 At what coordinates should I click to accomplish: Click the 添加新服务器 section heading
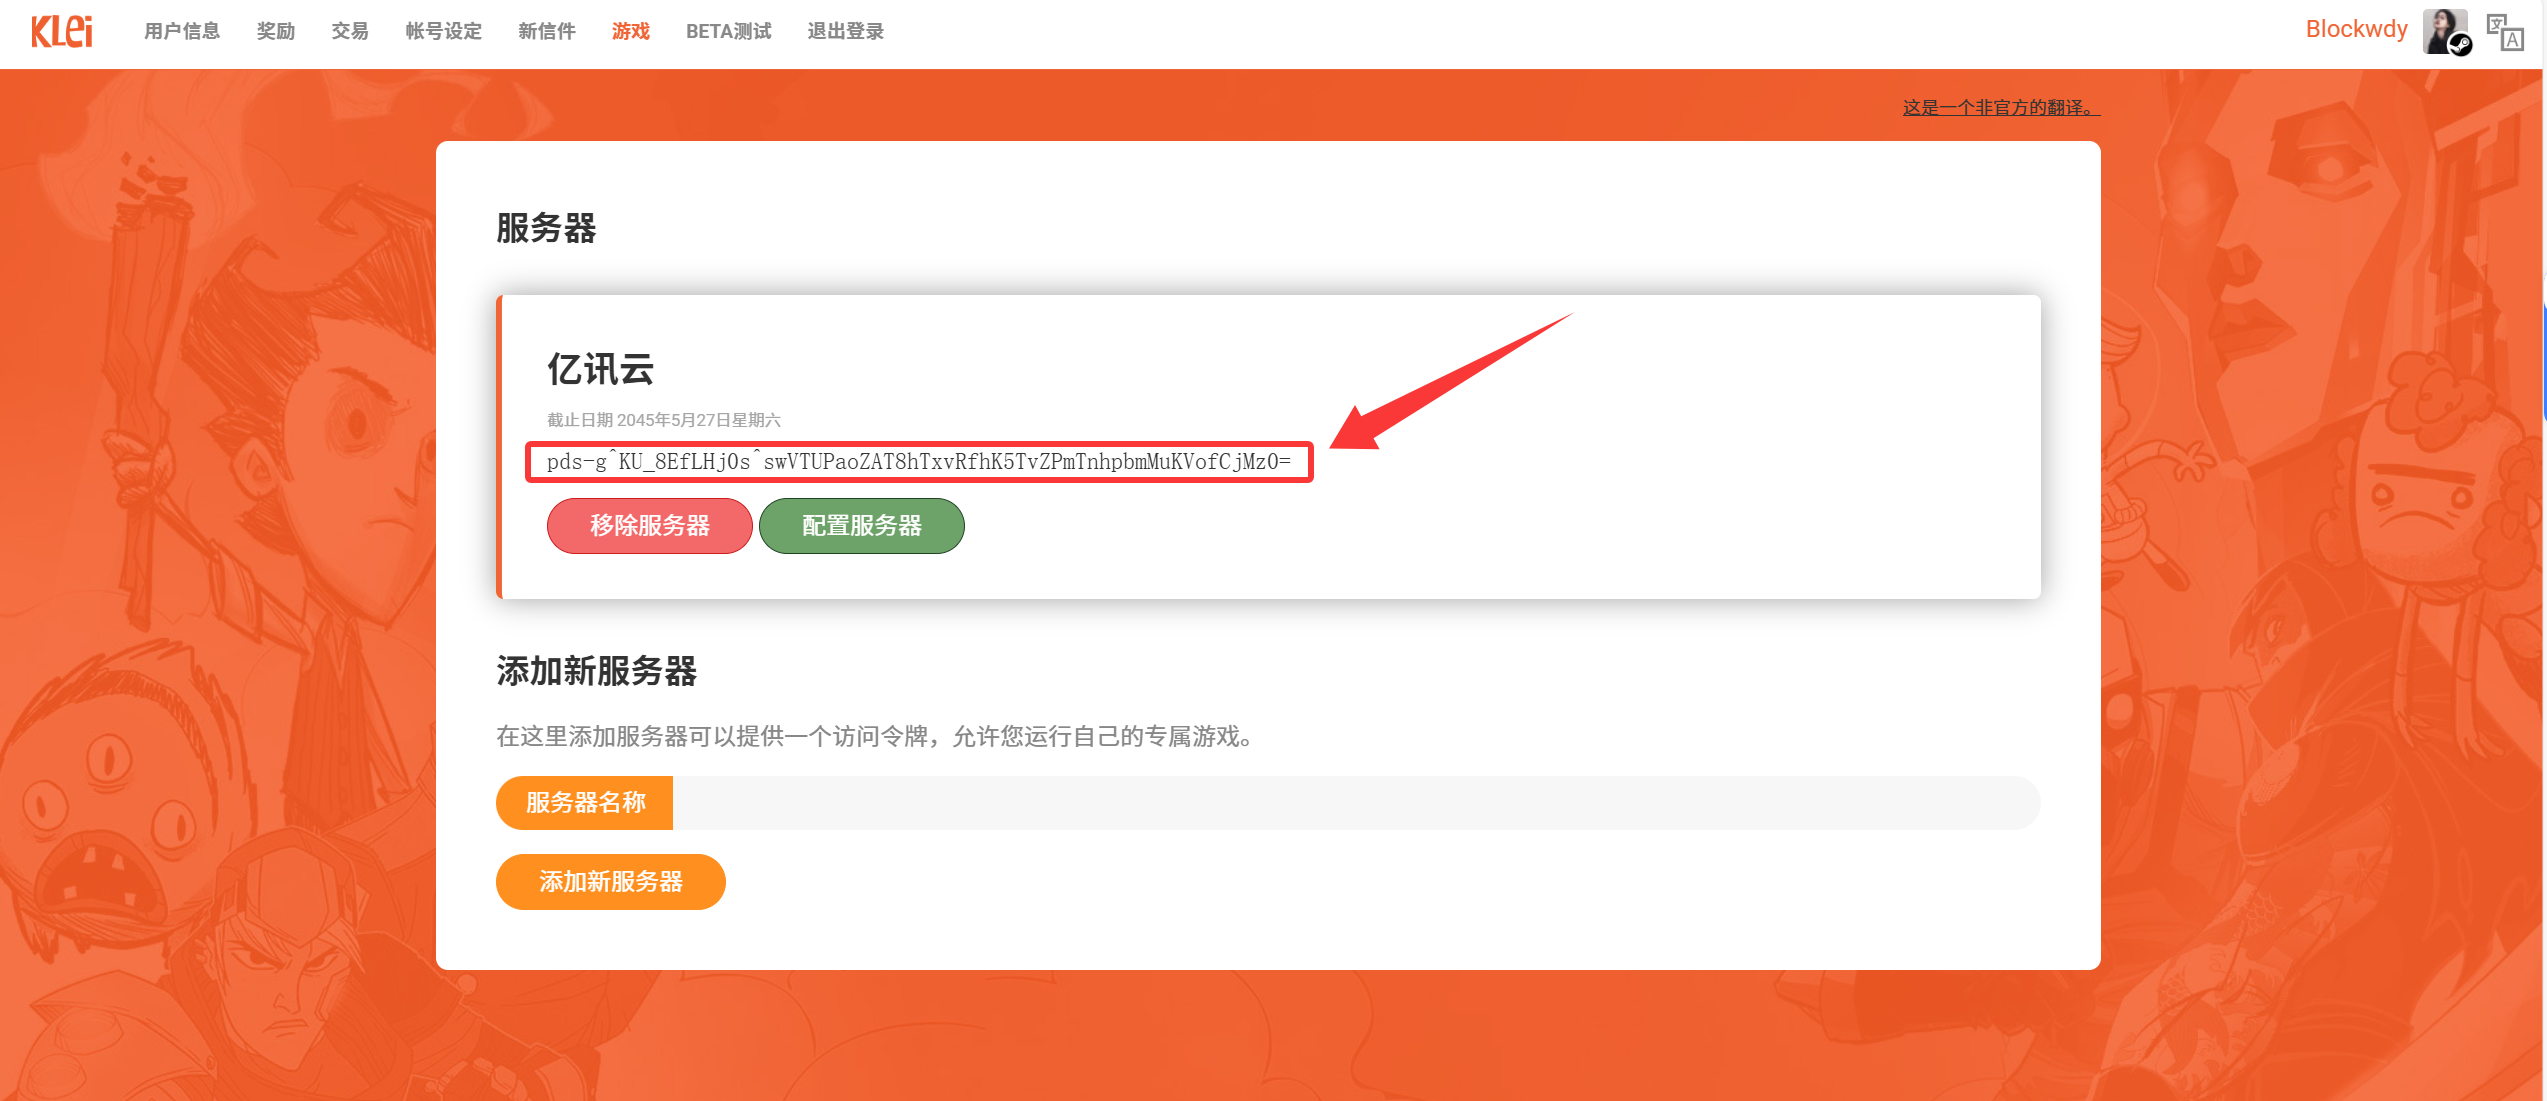(x=597, y=671)
